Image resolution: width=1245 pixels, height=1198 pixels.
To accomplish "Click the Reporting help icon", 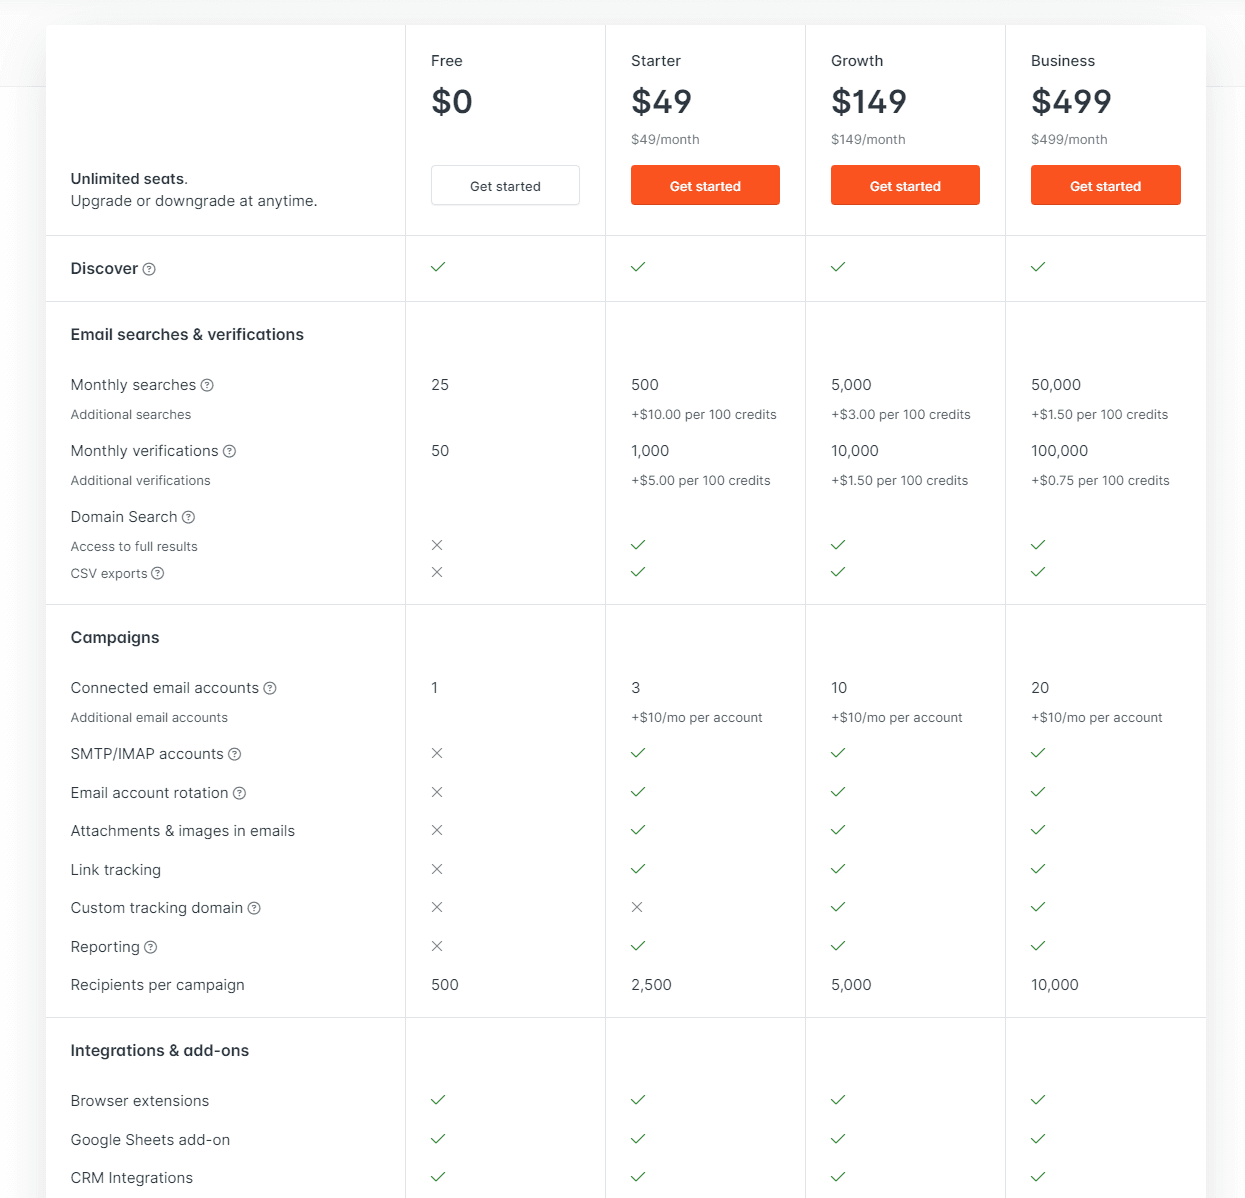I will (x=150, y=947).
